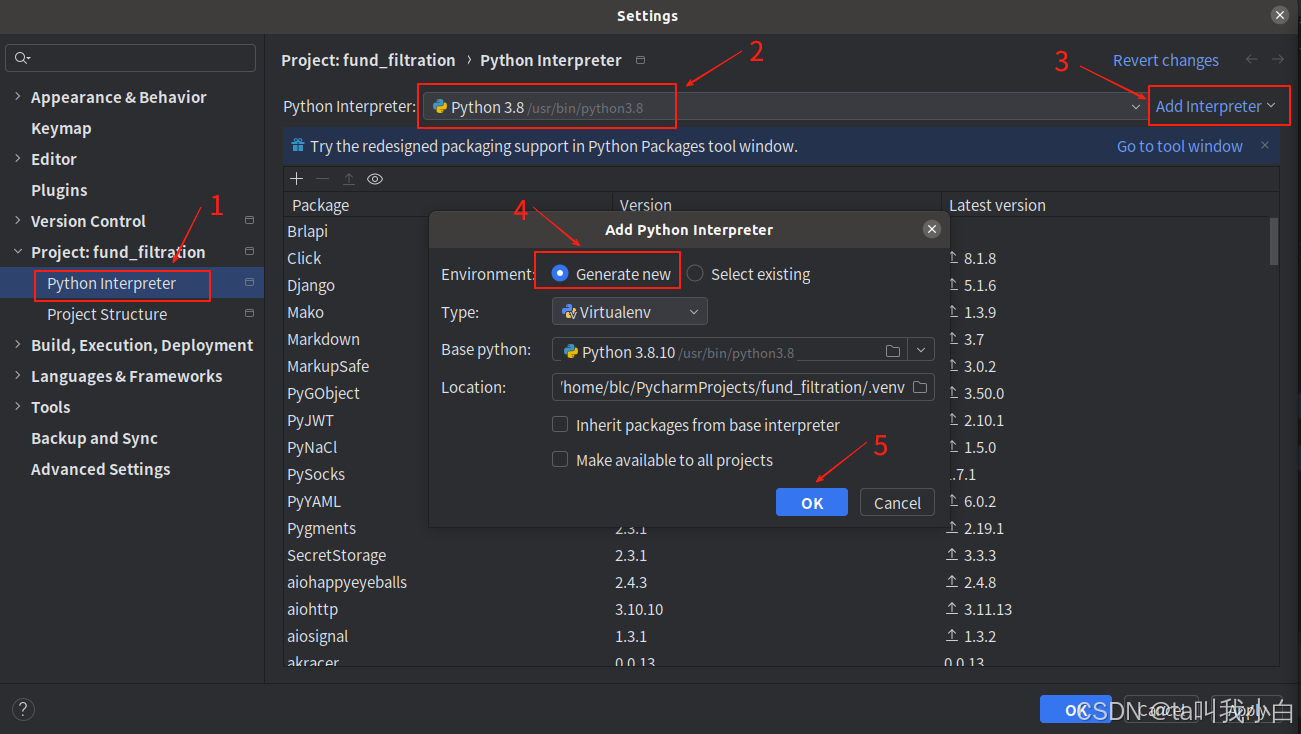Open the Plugins settings page
1301x734 pixels.
pyautogui.click(x=59, y=190)
